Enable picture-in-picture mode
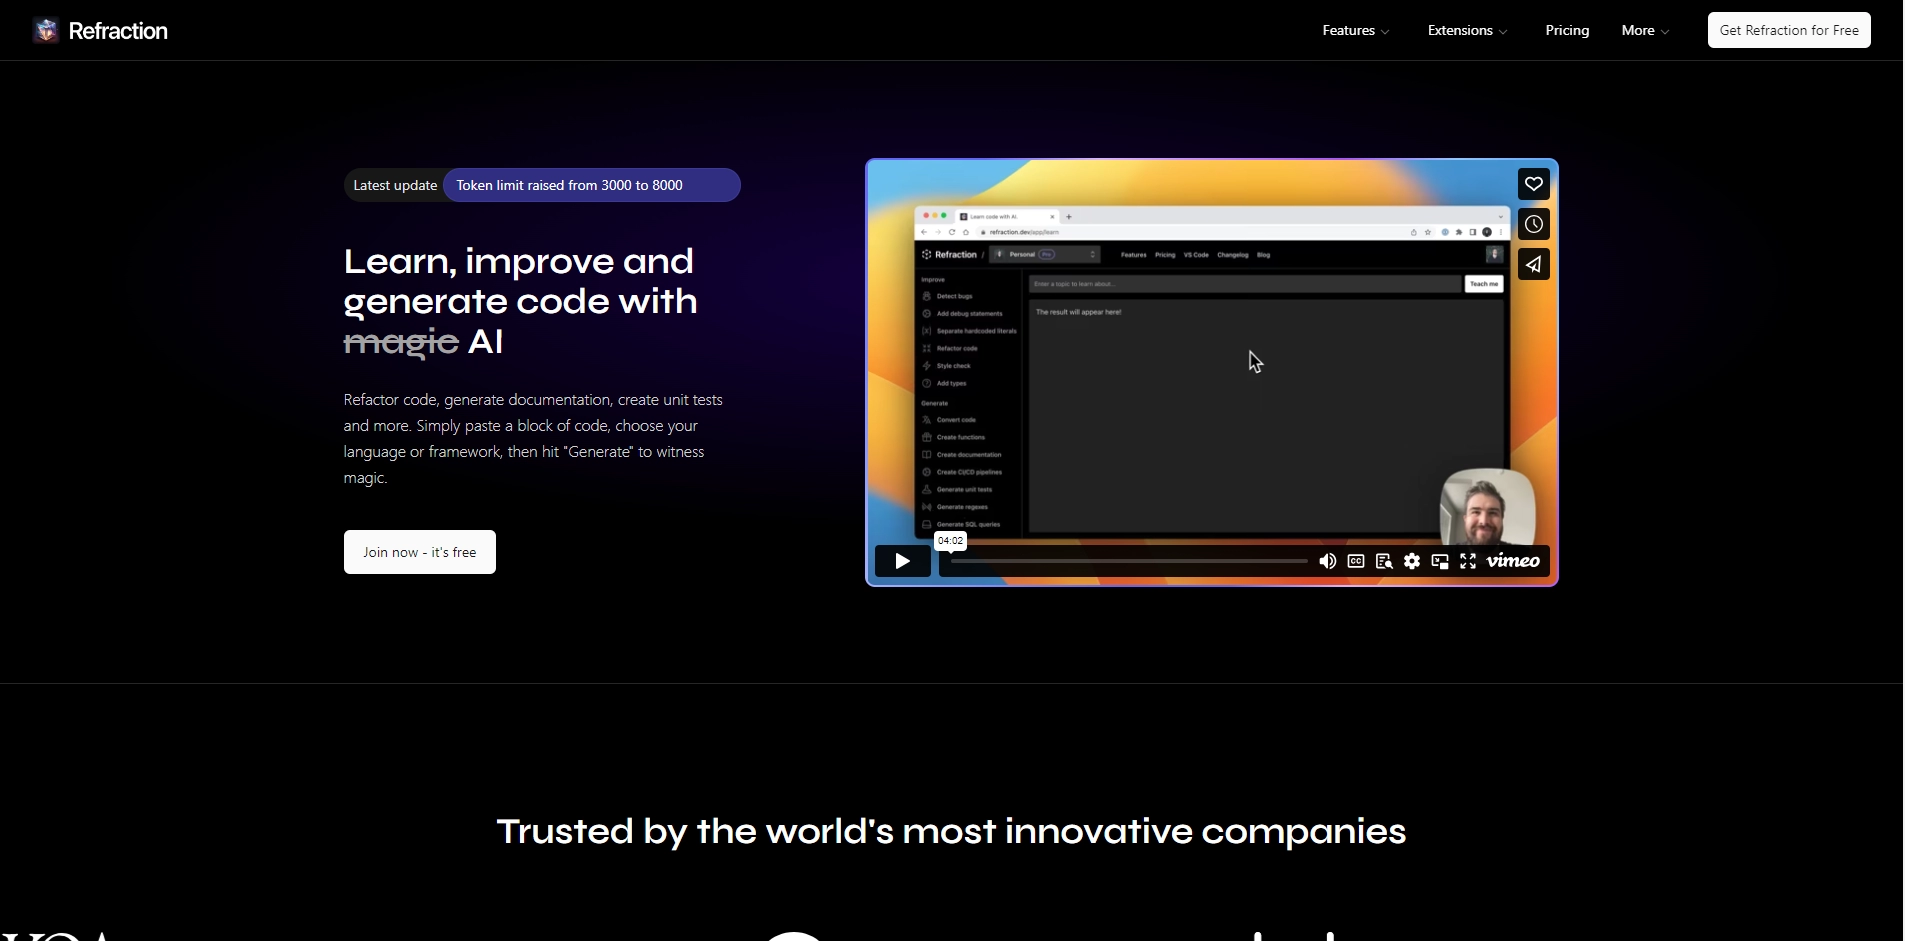 [x=1440, y=561]
